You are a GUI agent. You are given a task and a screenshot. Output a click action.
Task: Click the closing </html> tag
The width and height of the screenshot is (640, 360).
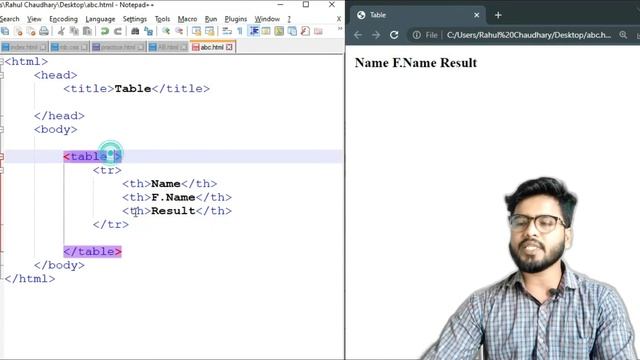30,278
